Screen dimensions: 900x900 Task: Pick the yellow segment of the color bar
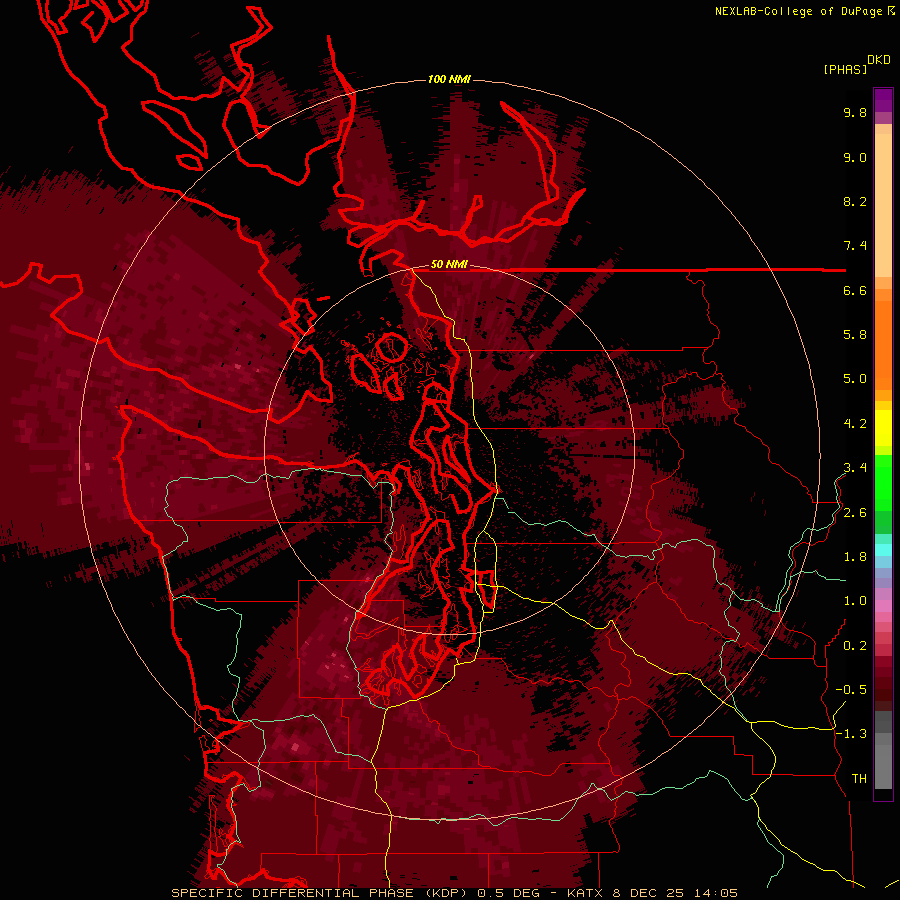(883, 428)
